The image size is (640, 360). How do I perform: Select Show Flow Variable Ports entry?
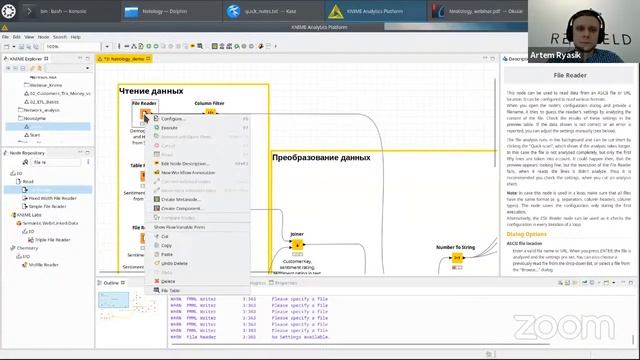tap(198, 227)
